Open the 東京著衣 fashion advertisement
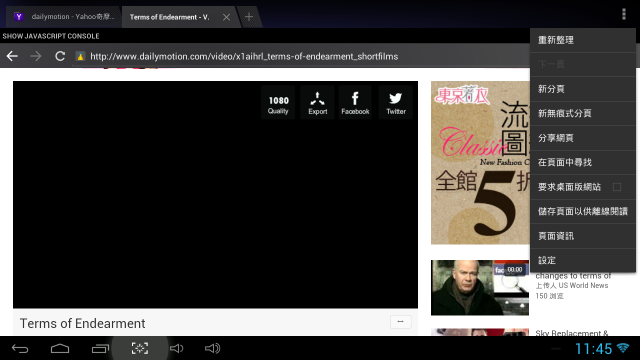 [x=480, y=162]
